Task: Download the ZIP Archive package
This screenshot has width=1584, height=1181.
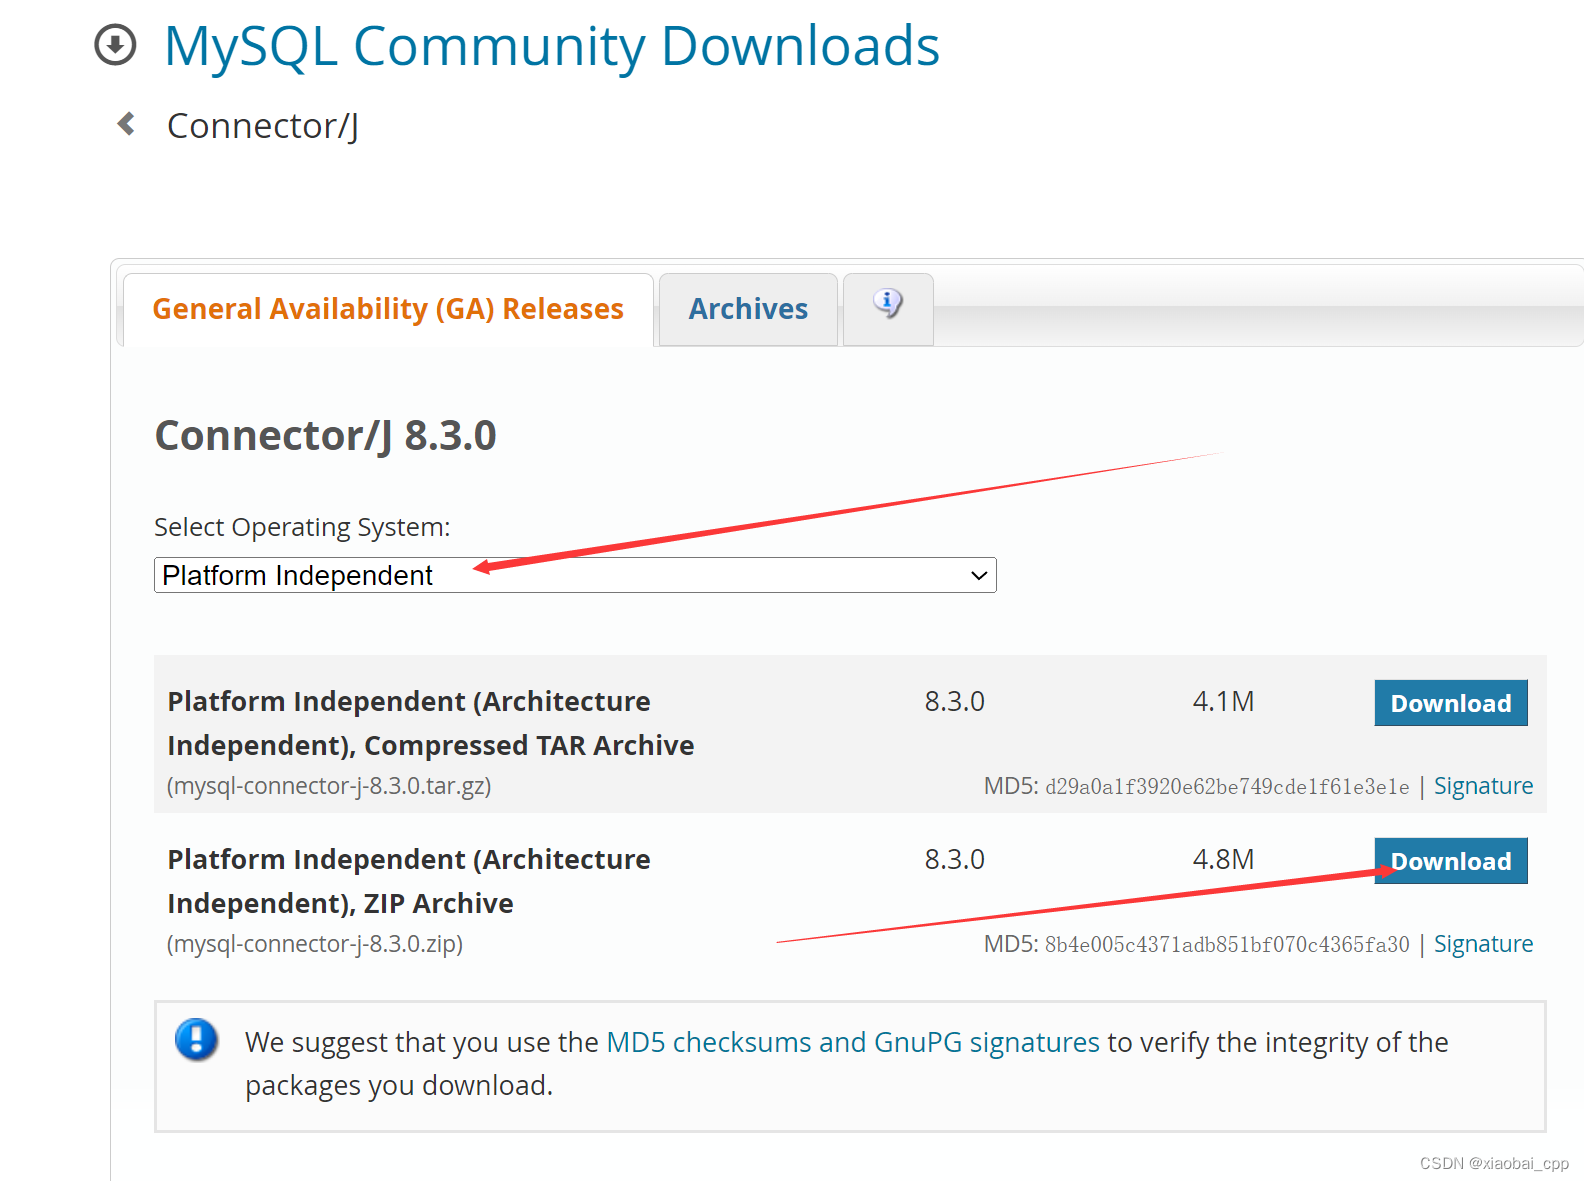Action: pos(1451,861)
